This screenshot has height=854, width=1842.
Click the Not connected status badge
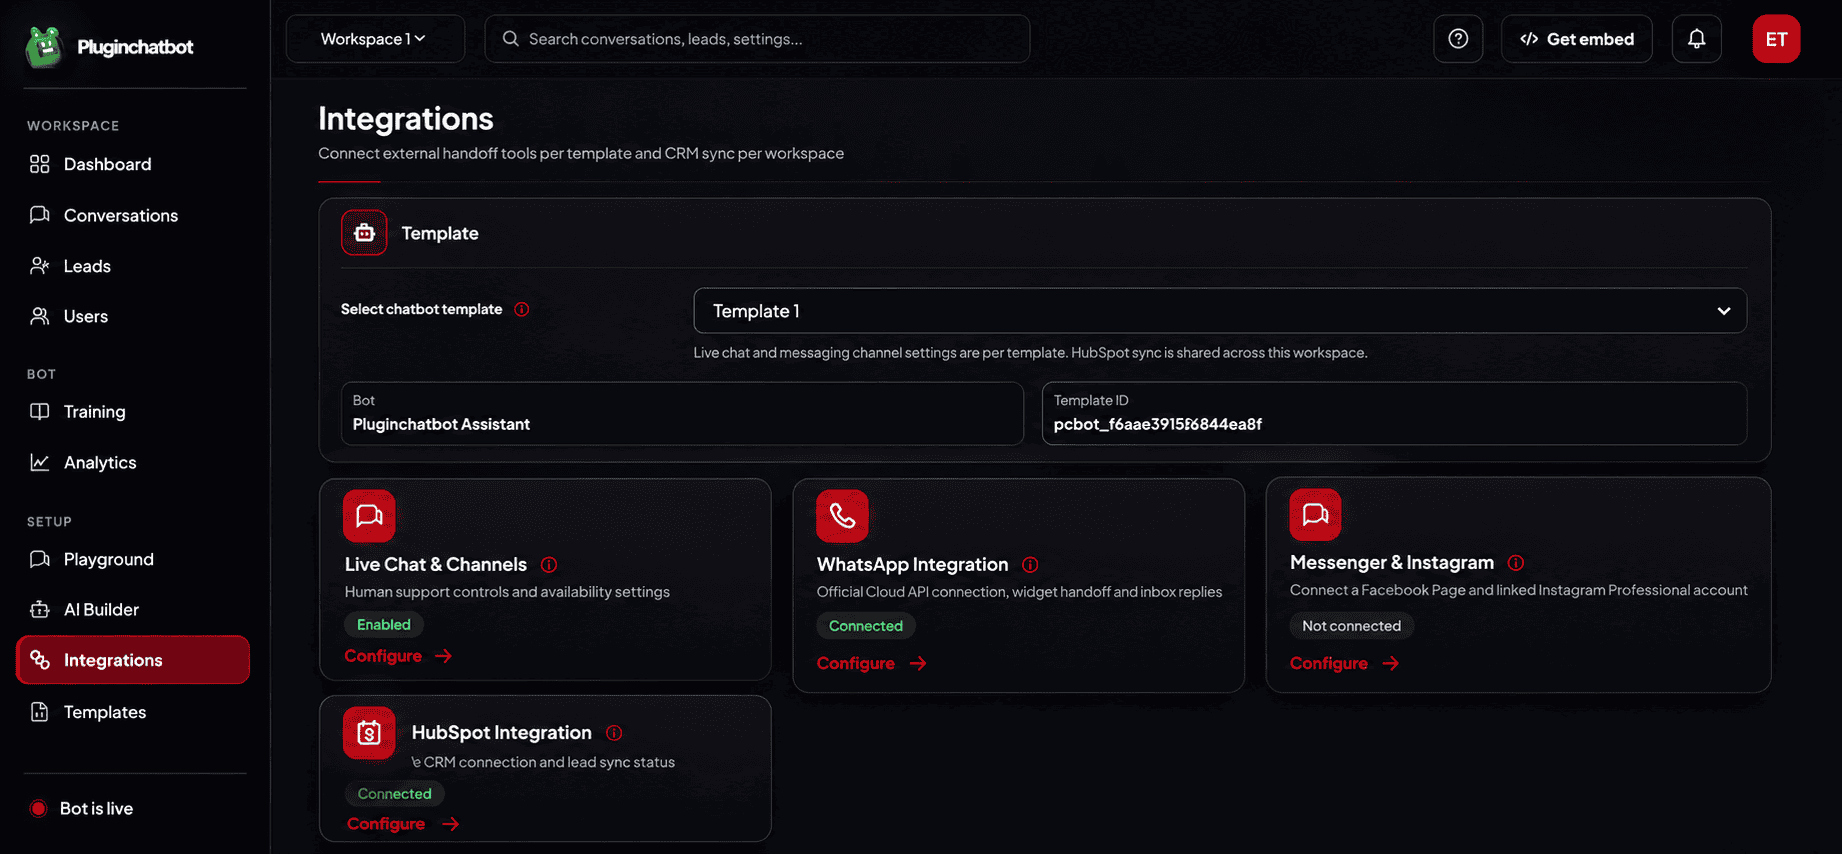[x=1351, y=626]
